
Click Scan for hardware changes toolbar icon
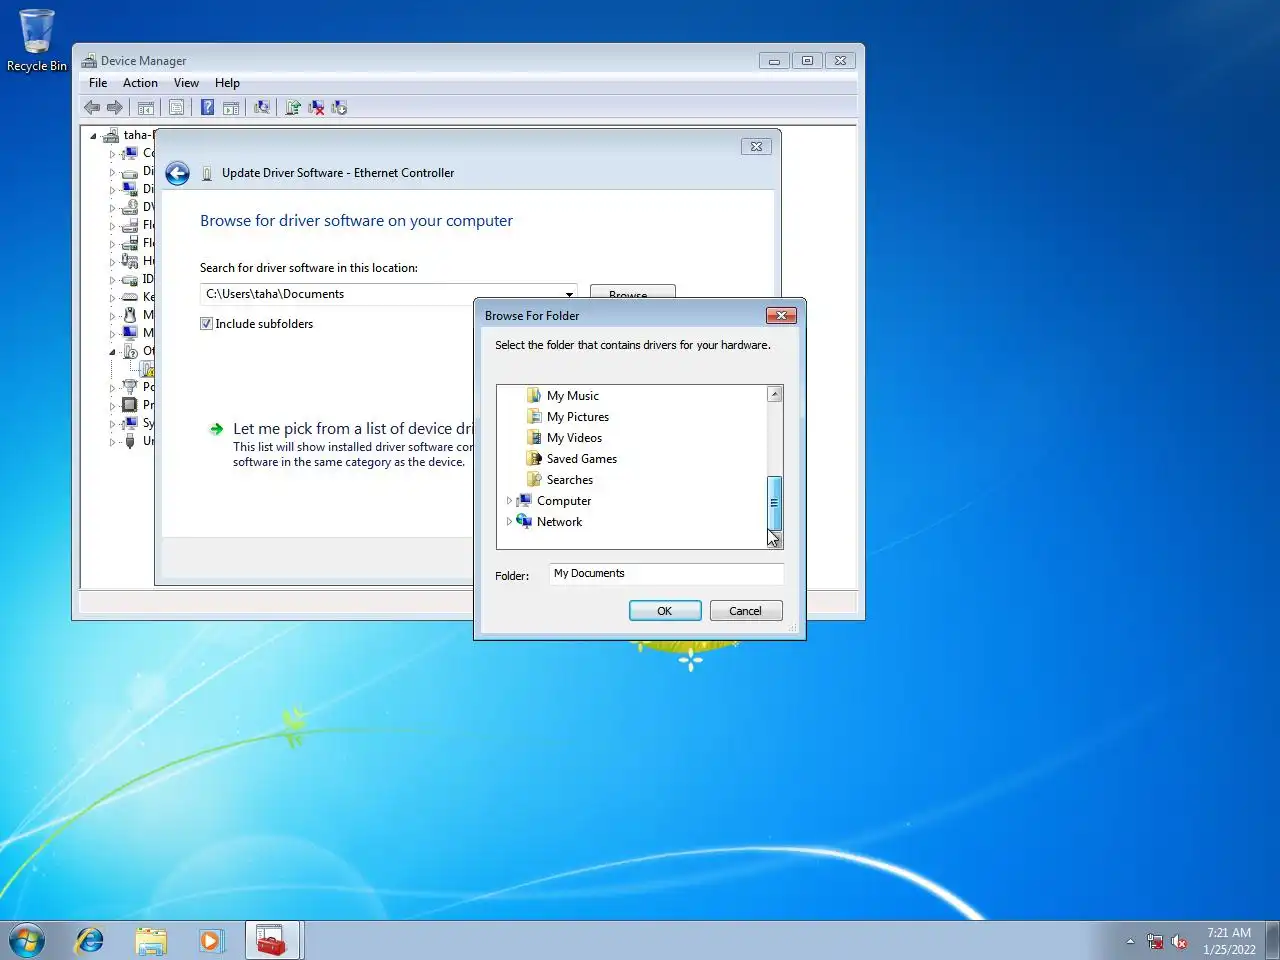coord(262,108)
